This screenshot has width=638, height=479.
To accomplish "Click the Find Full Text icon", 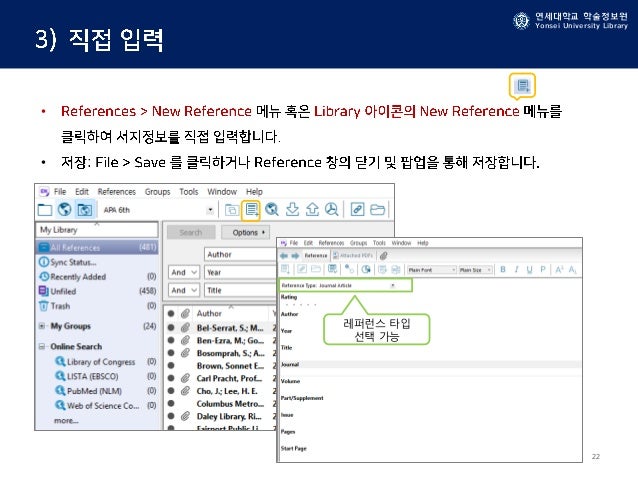I will coord(334,209).
